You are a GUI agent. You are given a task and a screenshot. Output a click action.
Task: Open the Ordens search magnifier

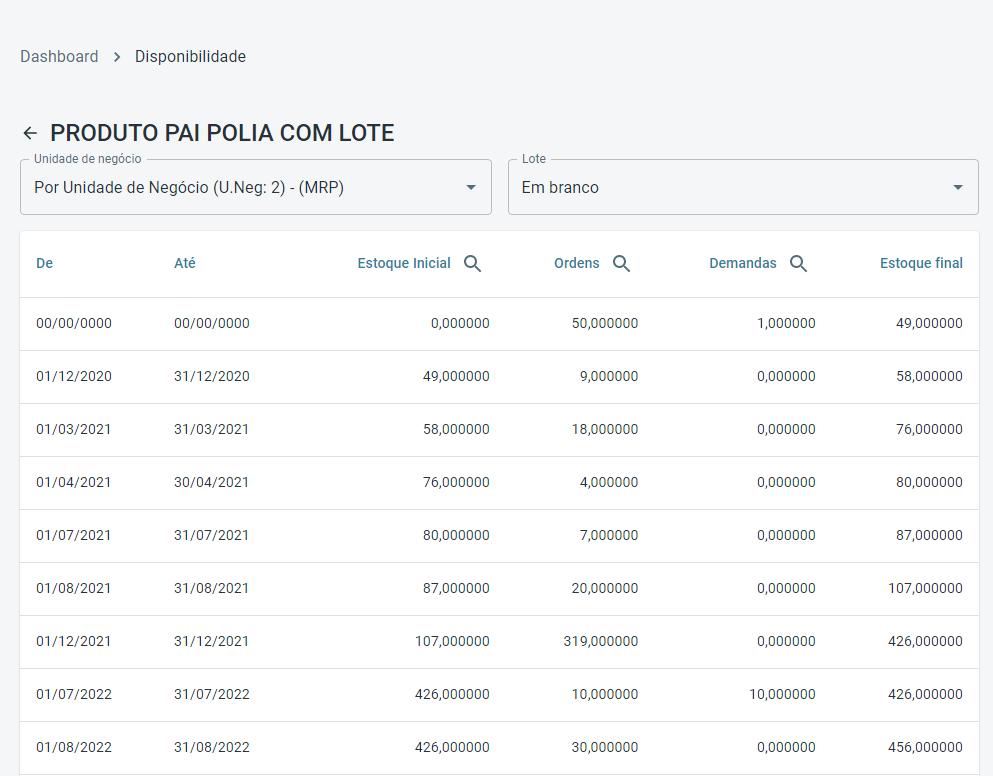pos(621,264)
